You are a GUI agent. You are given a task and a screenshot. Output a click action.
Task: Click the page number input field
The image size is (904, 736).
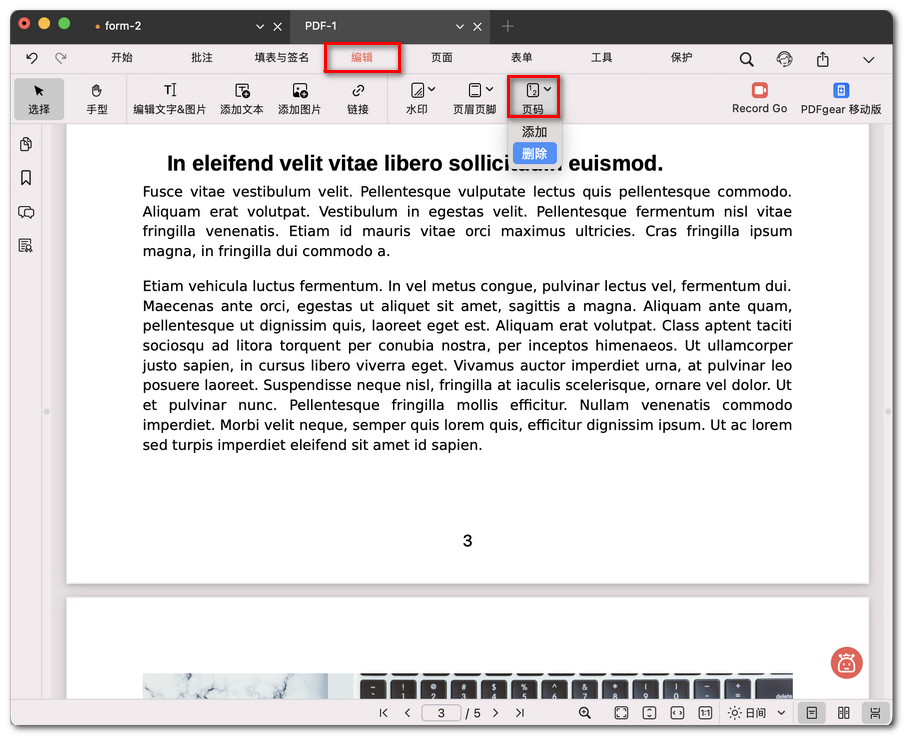pyautogui.click(x=442, y=713)
